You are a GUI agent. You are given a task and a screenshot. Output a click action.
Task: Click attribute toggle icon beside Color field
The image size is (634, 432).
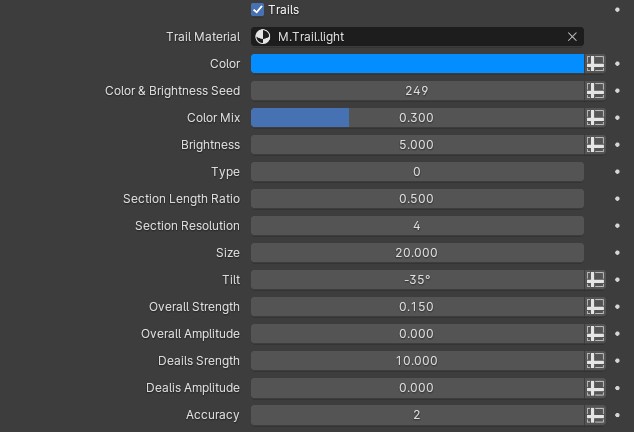(x=595, y=64)
